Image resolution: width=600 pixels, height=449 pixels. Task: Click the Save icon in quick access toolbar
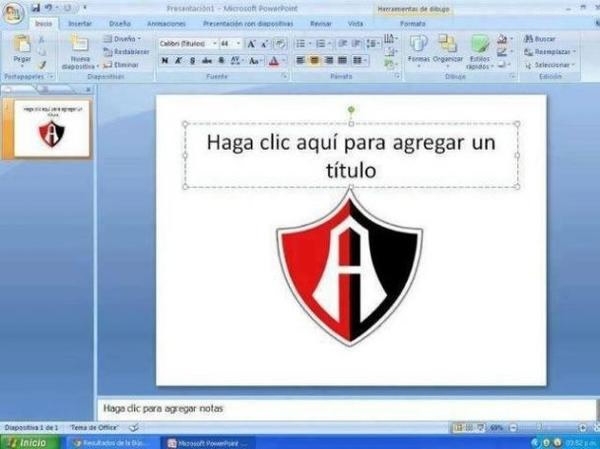pos(36,8)
